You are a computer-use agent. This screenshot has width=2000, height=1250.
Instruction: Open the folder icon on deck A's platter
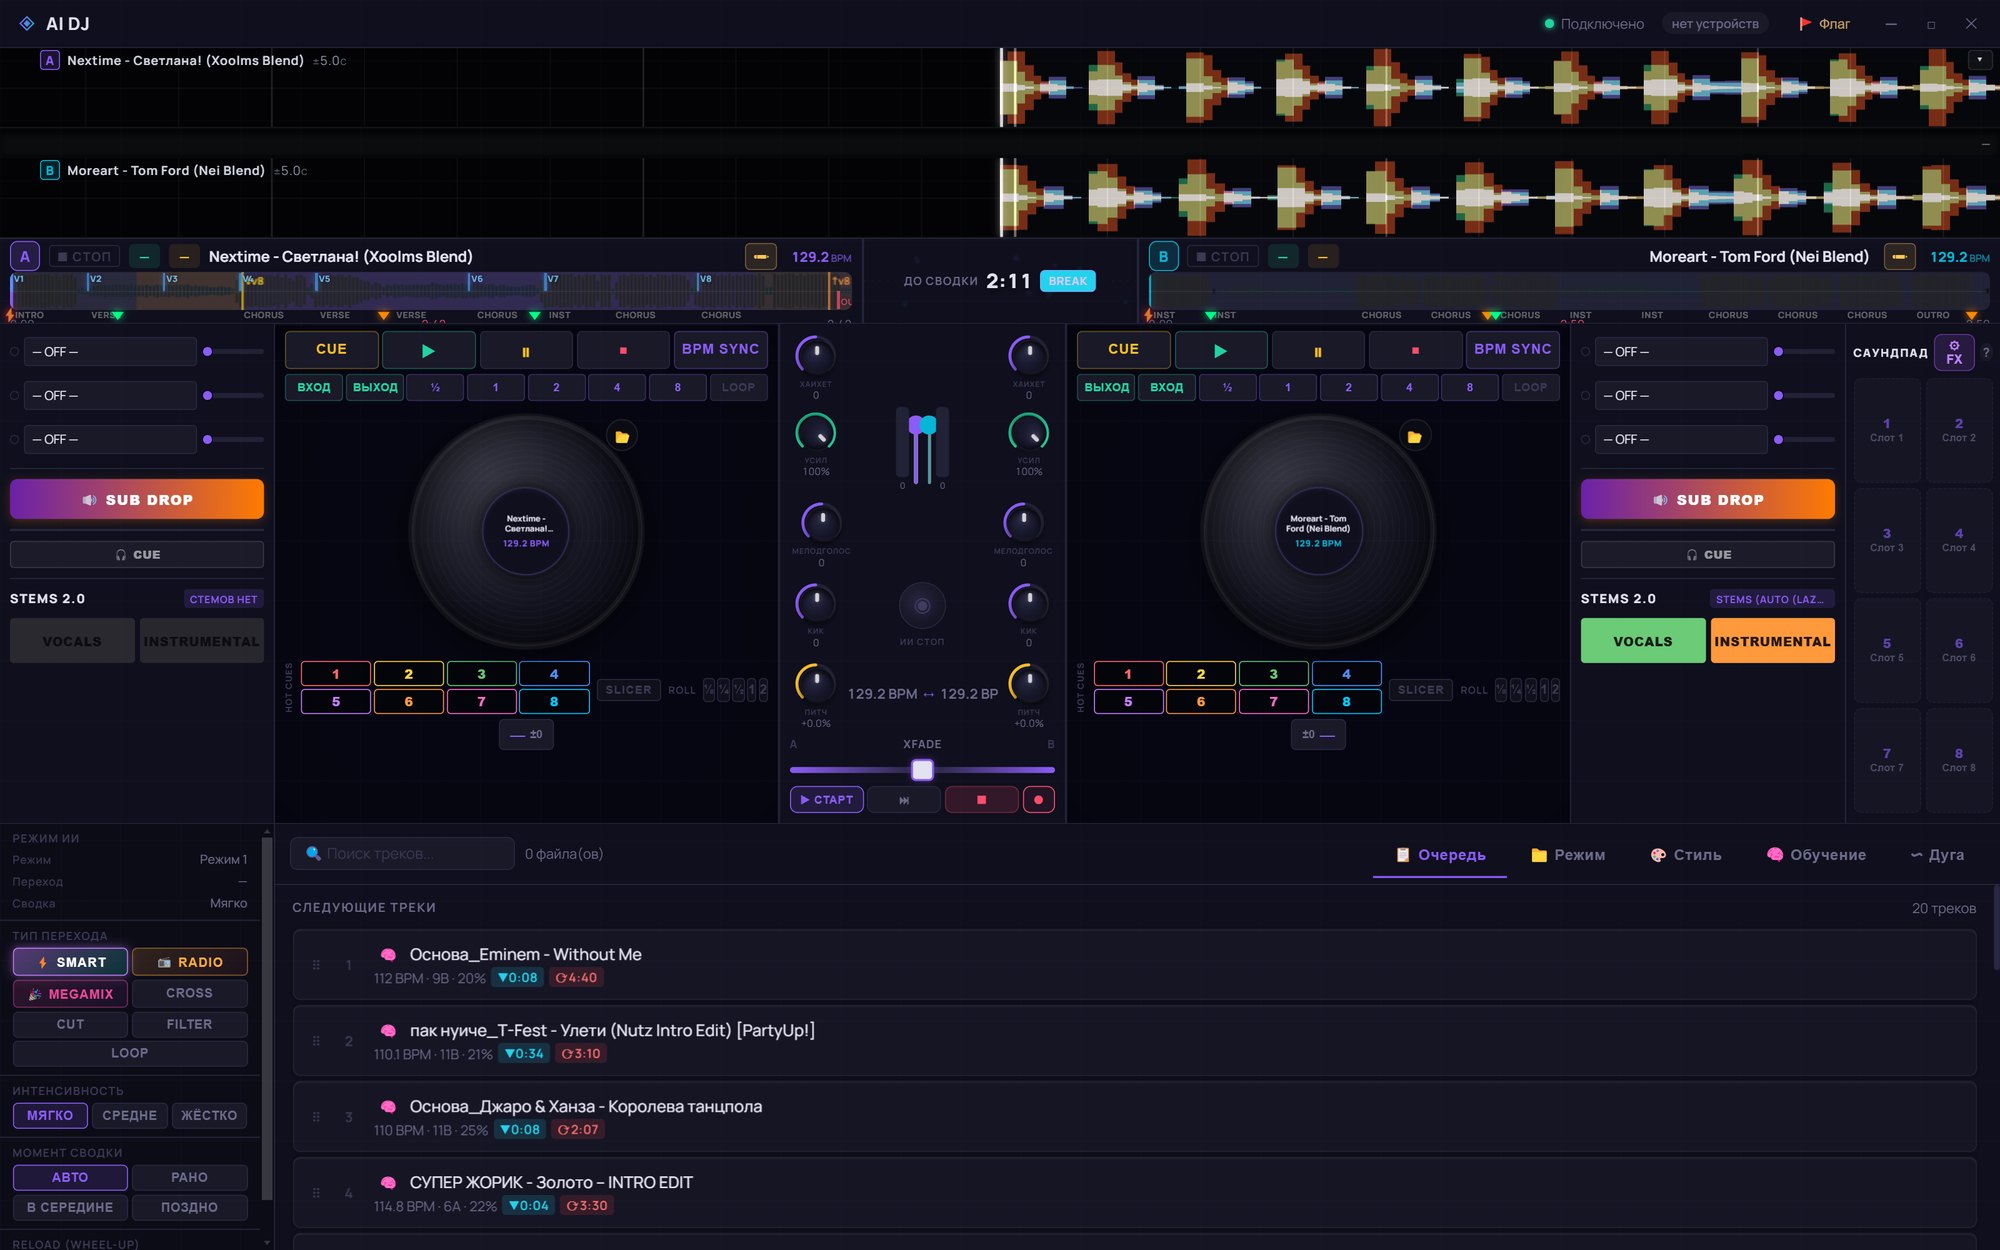point(622,437)
